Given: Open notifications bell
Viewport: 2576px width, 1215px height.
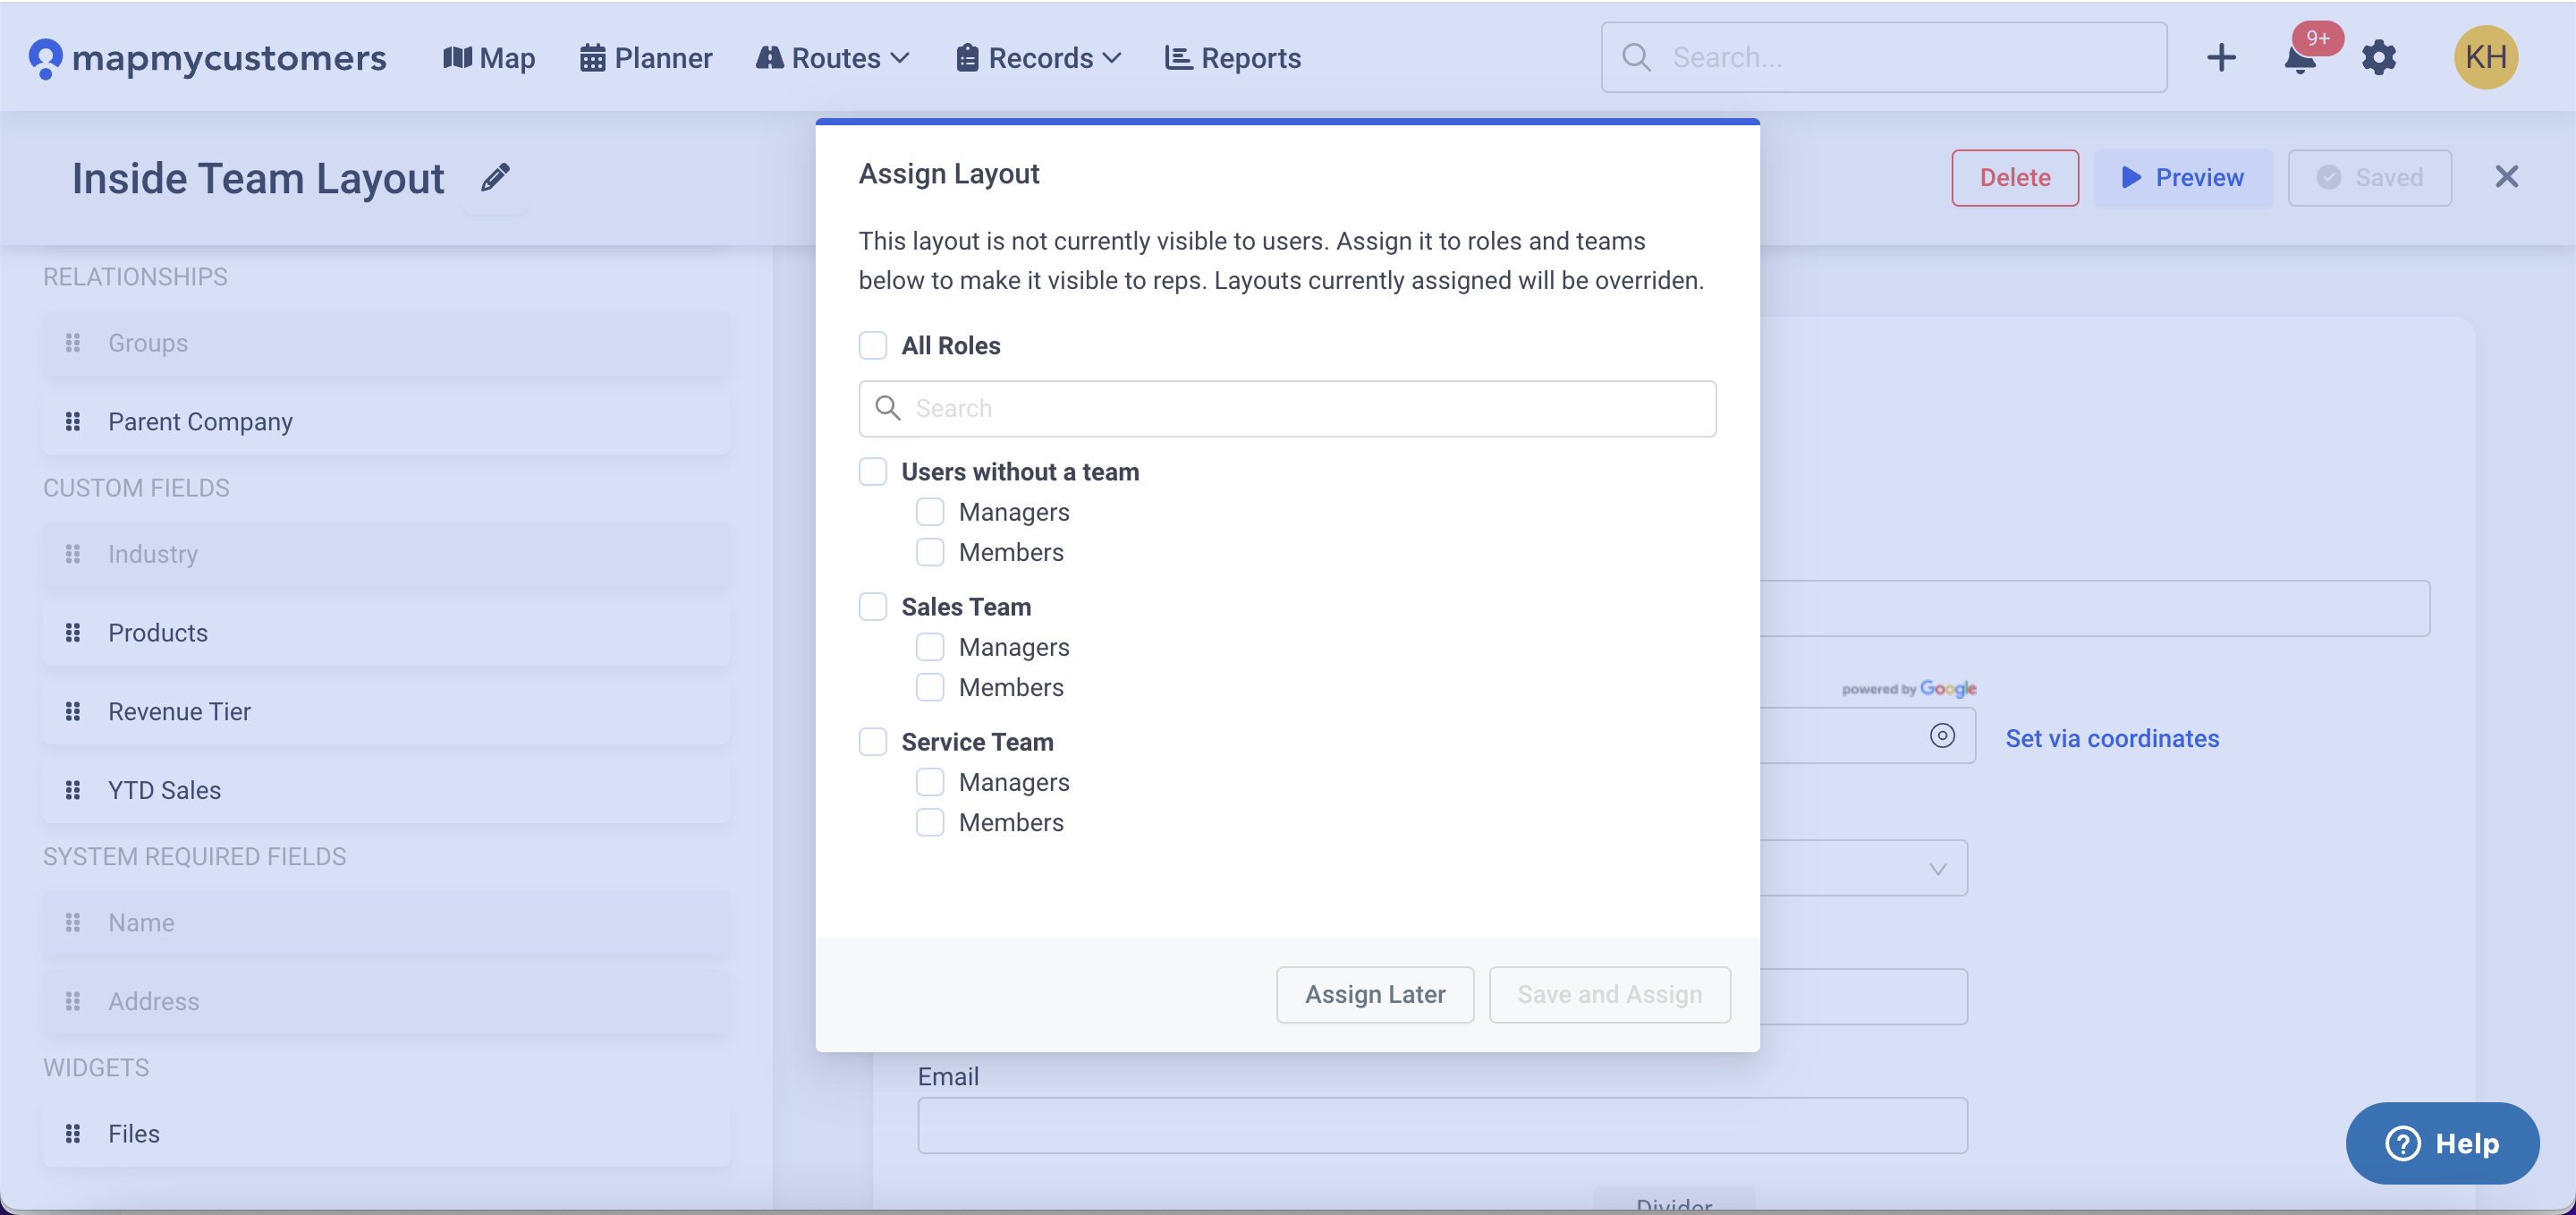Looking at the screenshot, I should tap(2301, 59).
